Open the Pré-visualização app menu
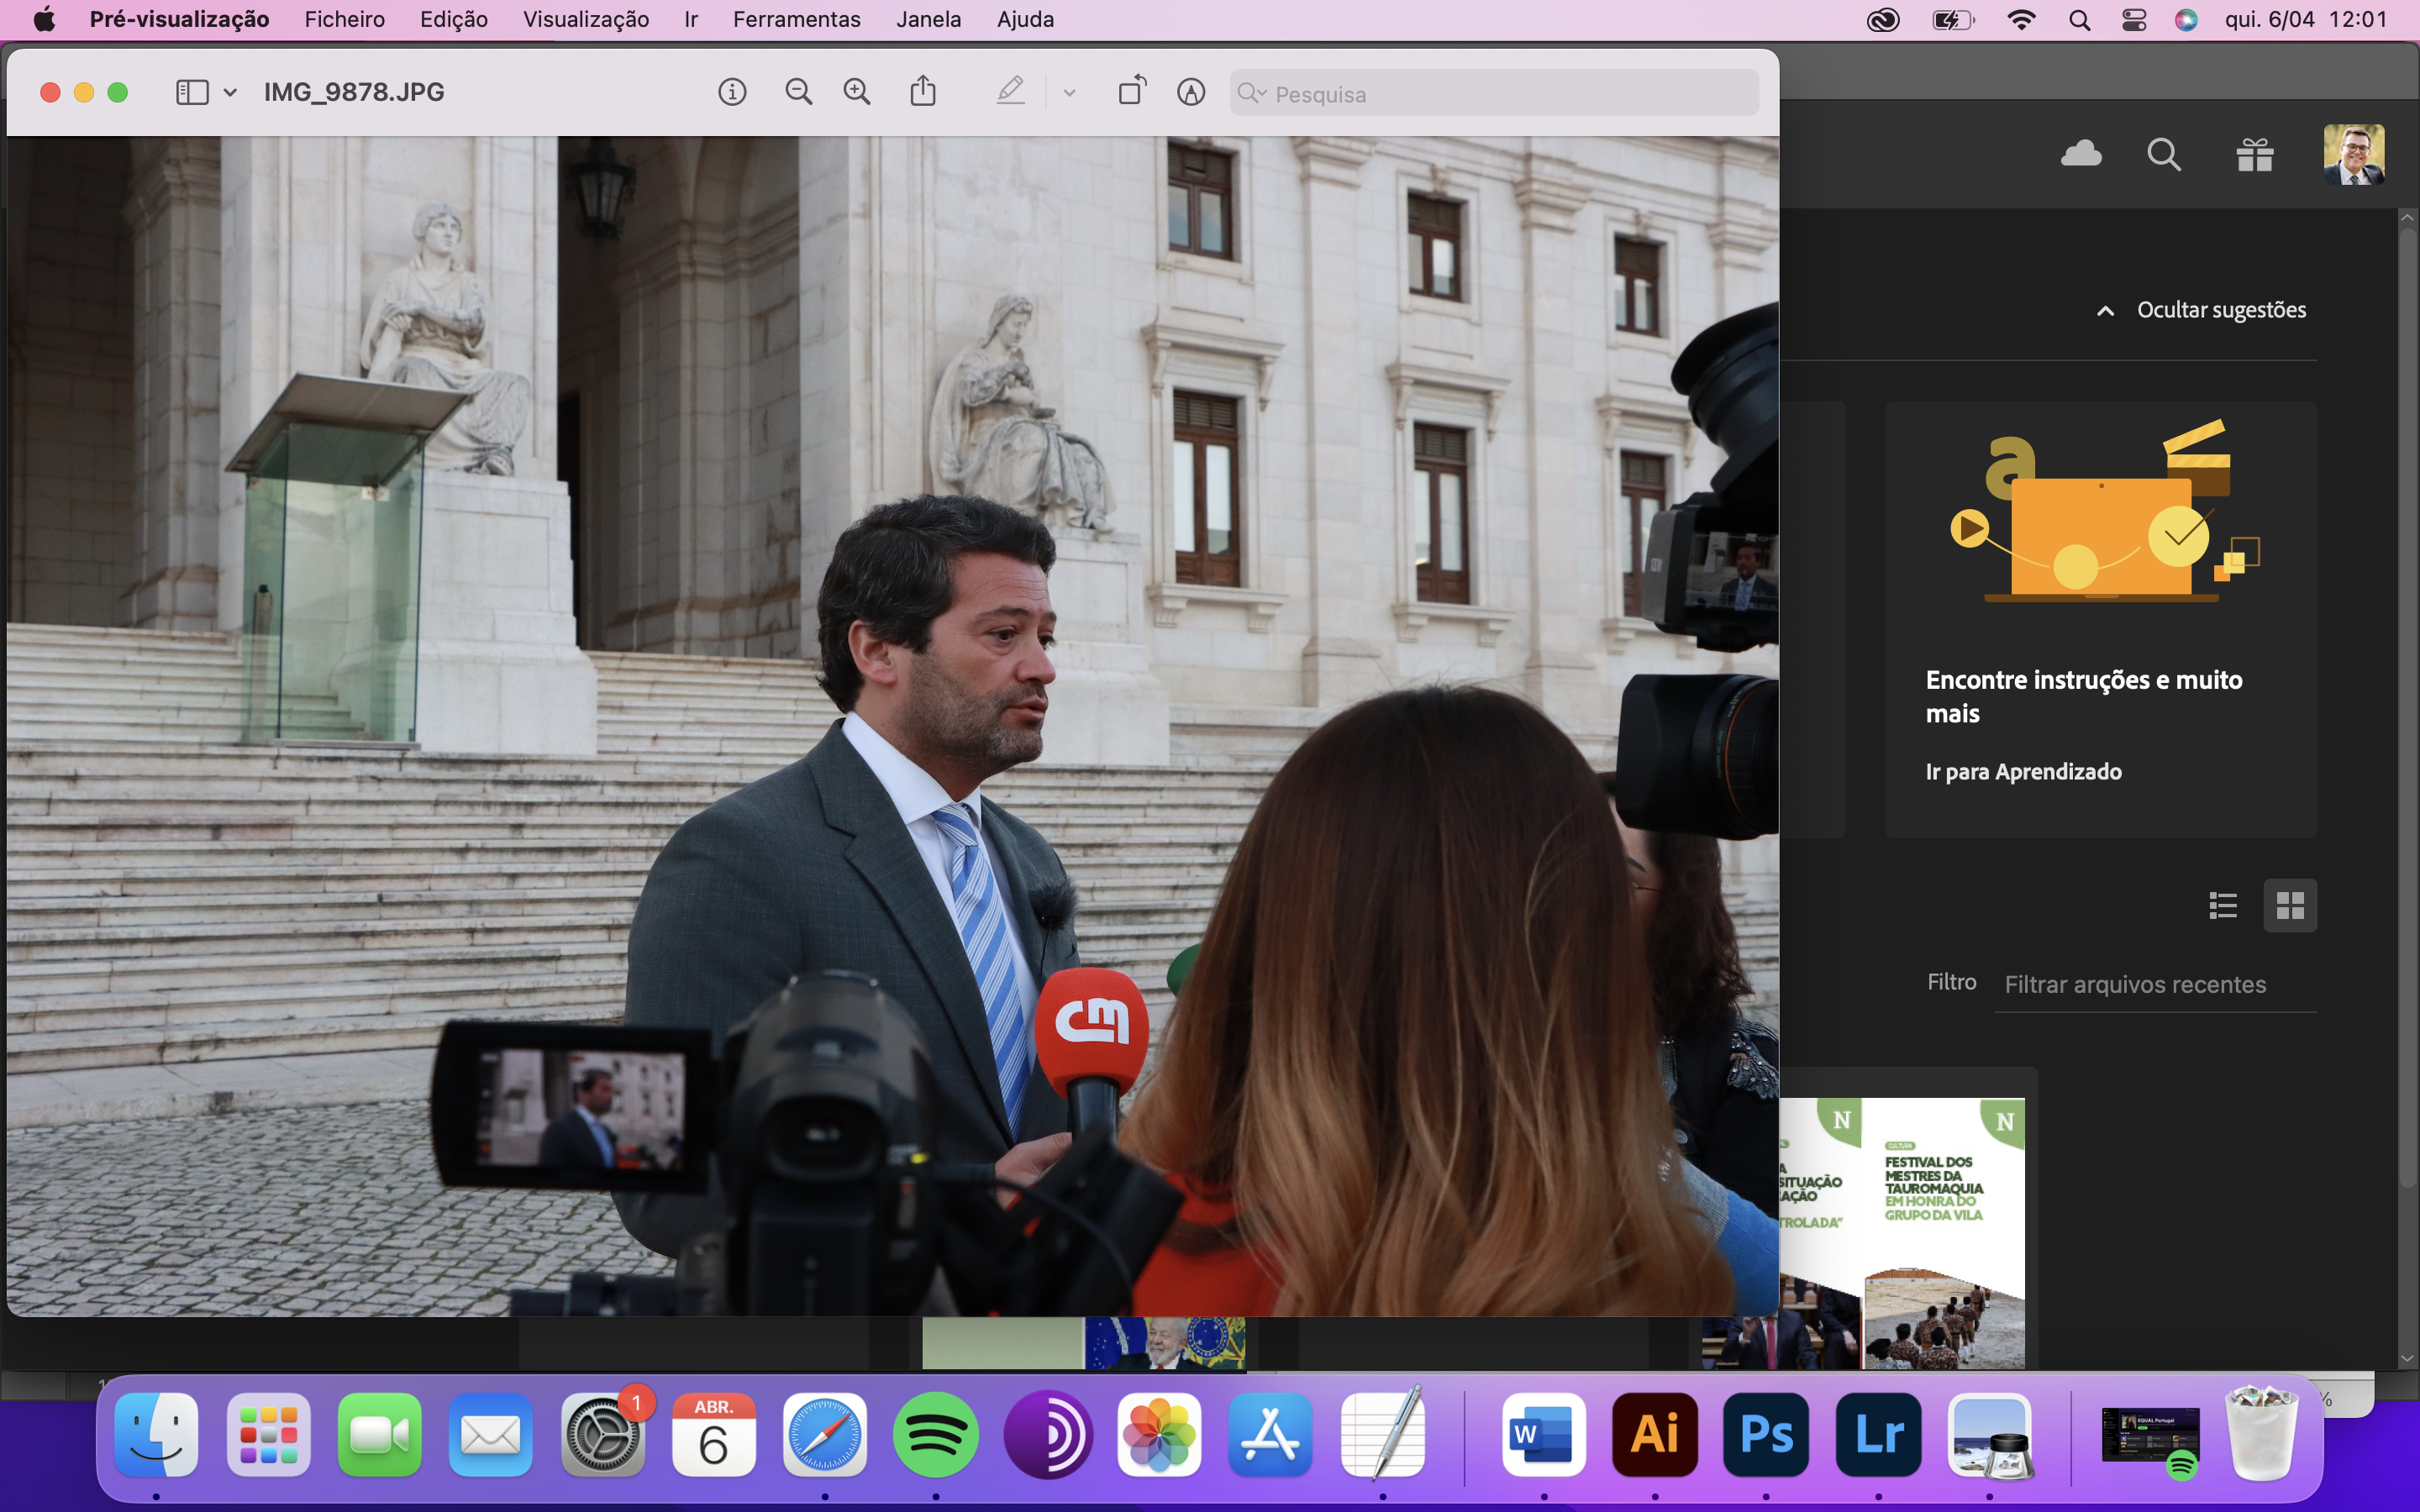The height and width of the screenshot is (1512, 2420). [x=179, y=19]
